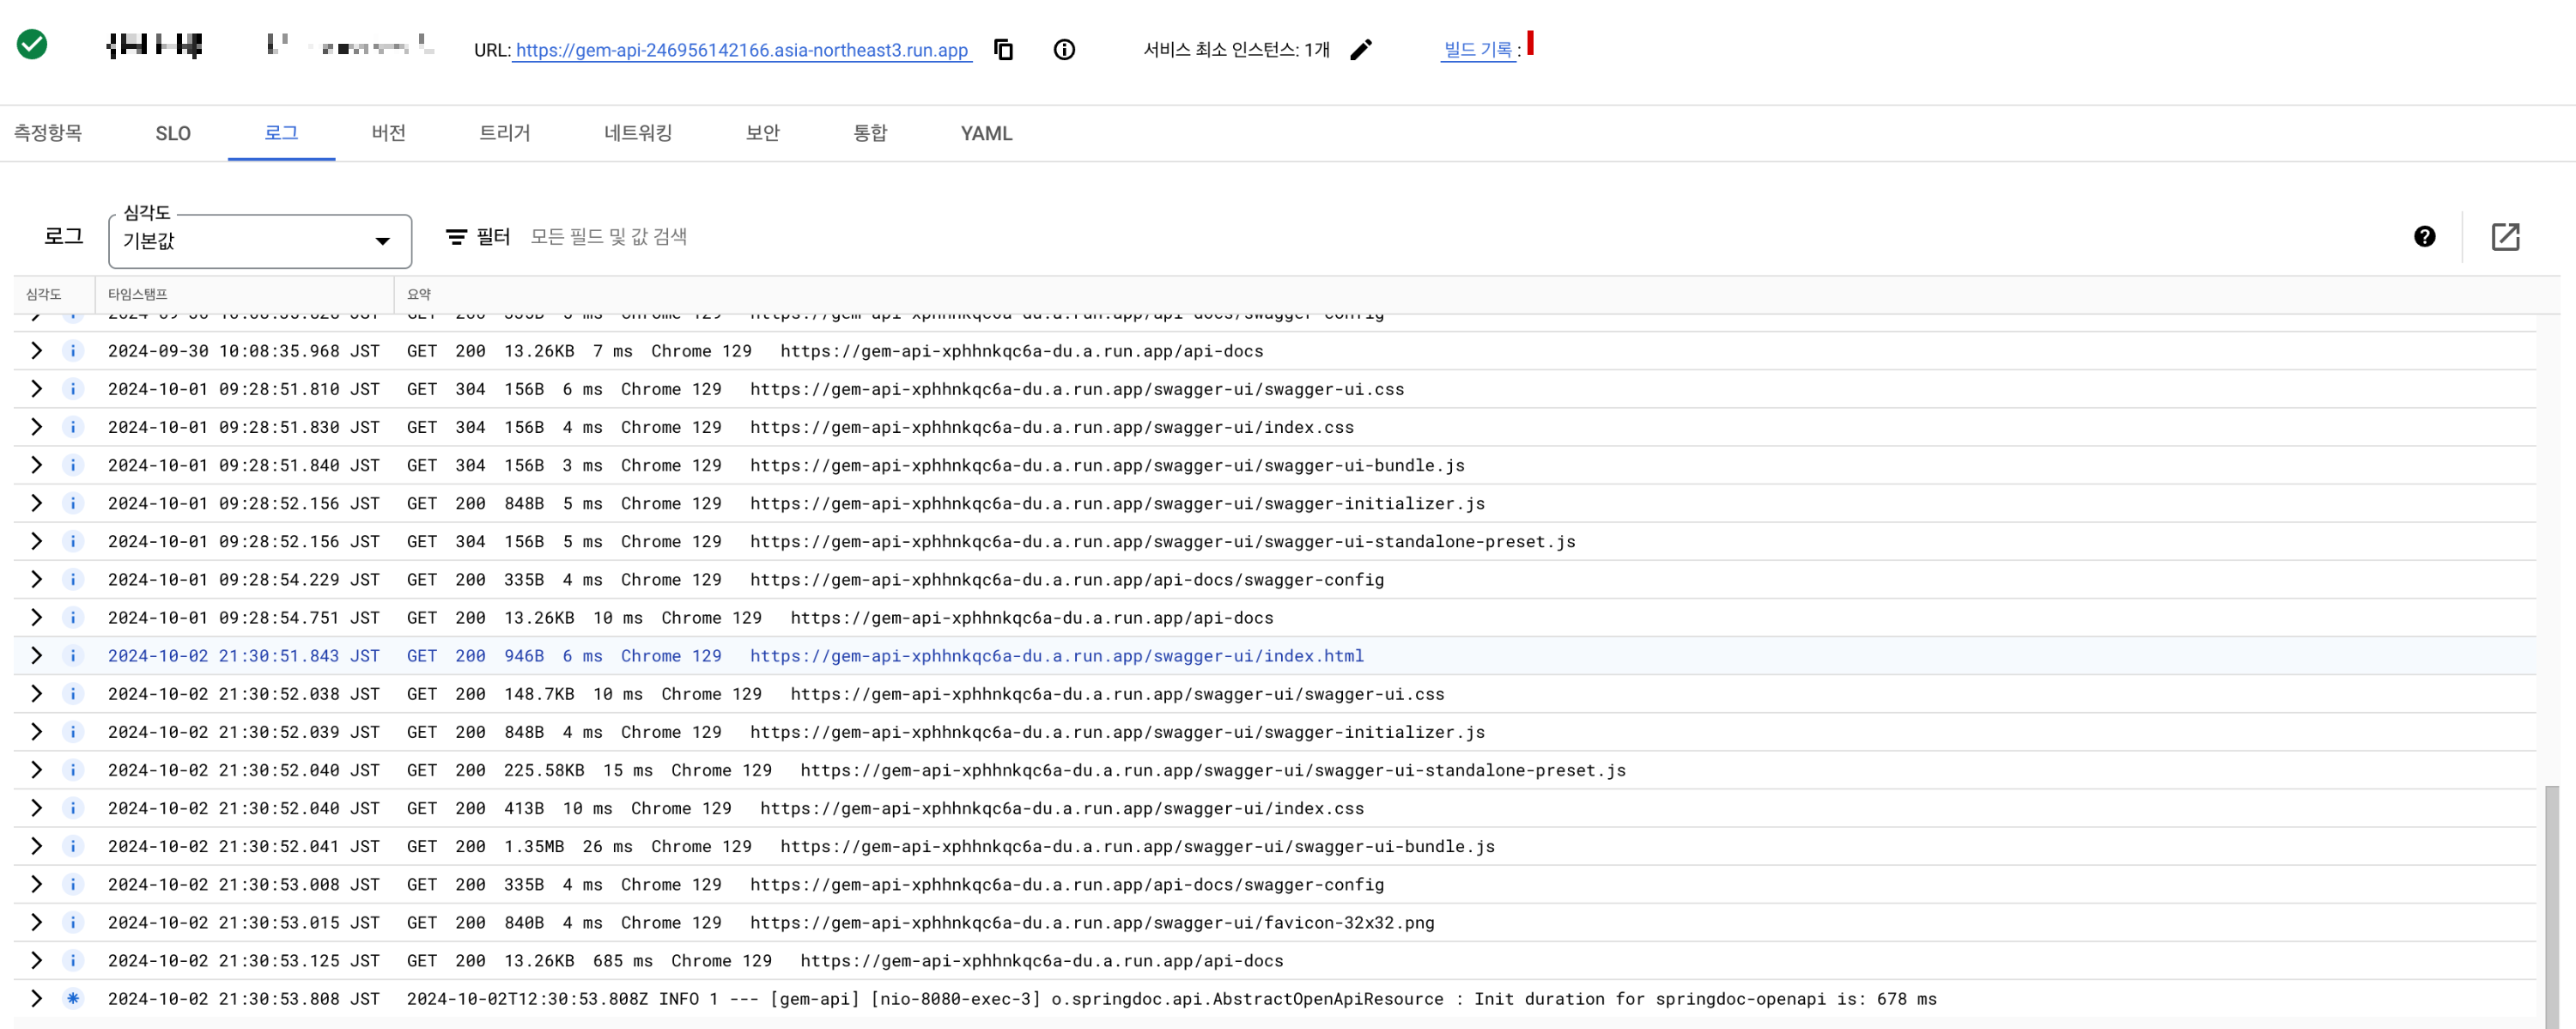
Task: Open logs in new window icon
Action: click(2504, 236)
